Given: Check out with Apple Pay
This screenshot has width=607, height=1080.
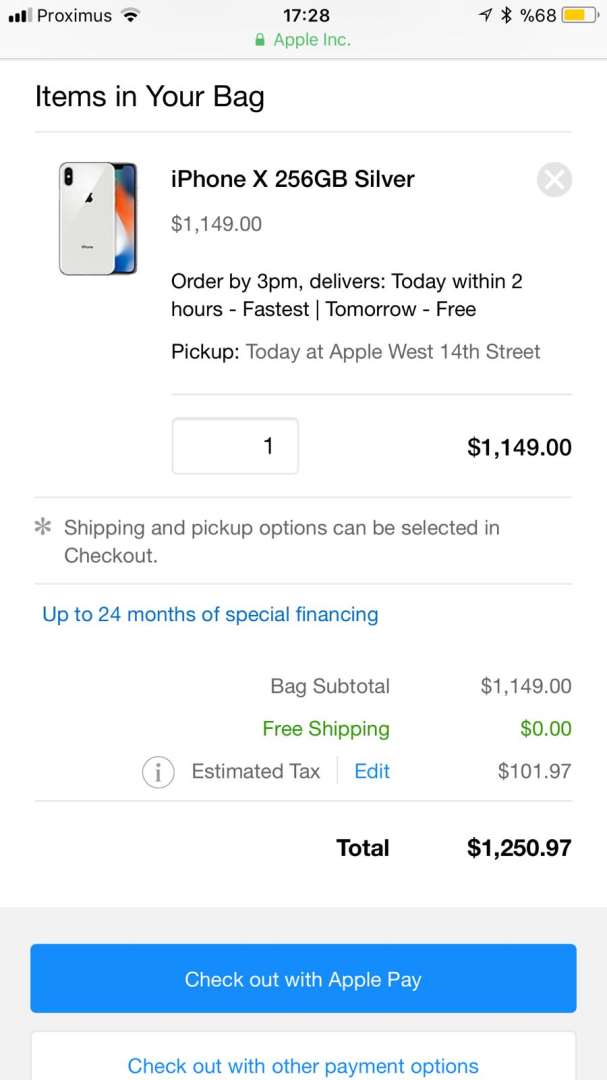Looking at the screenshot, I should click(x=303, y=979).
